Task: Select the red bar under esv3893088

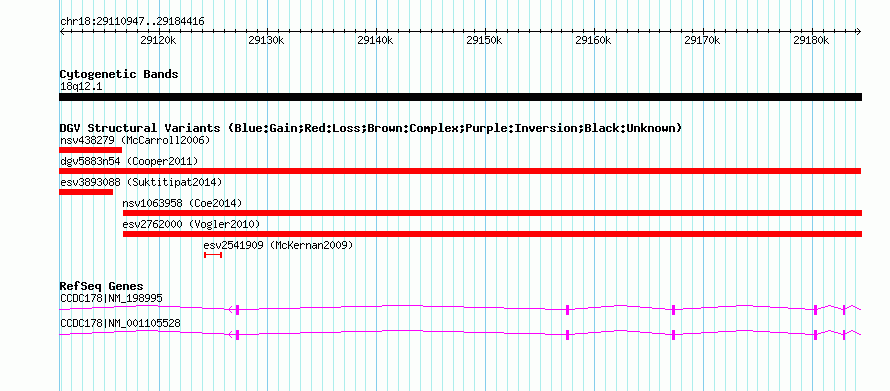Action: (x=86, y=192)
